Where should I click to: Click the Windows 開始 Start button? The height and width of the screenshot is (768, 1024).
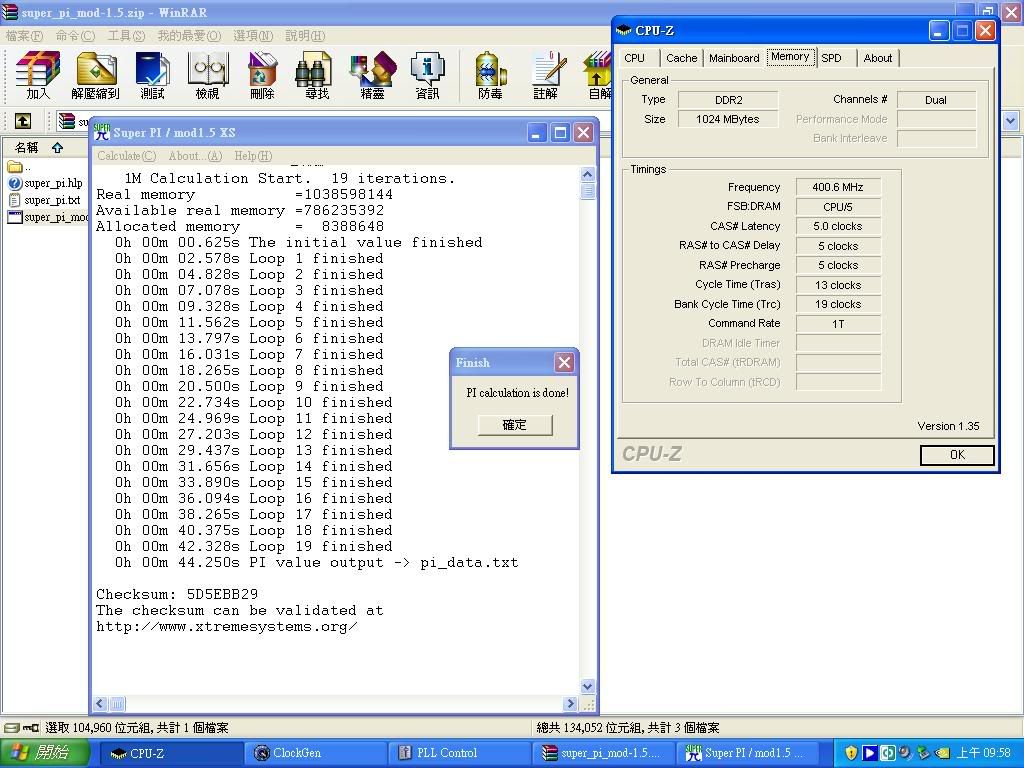43,753
